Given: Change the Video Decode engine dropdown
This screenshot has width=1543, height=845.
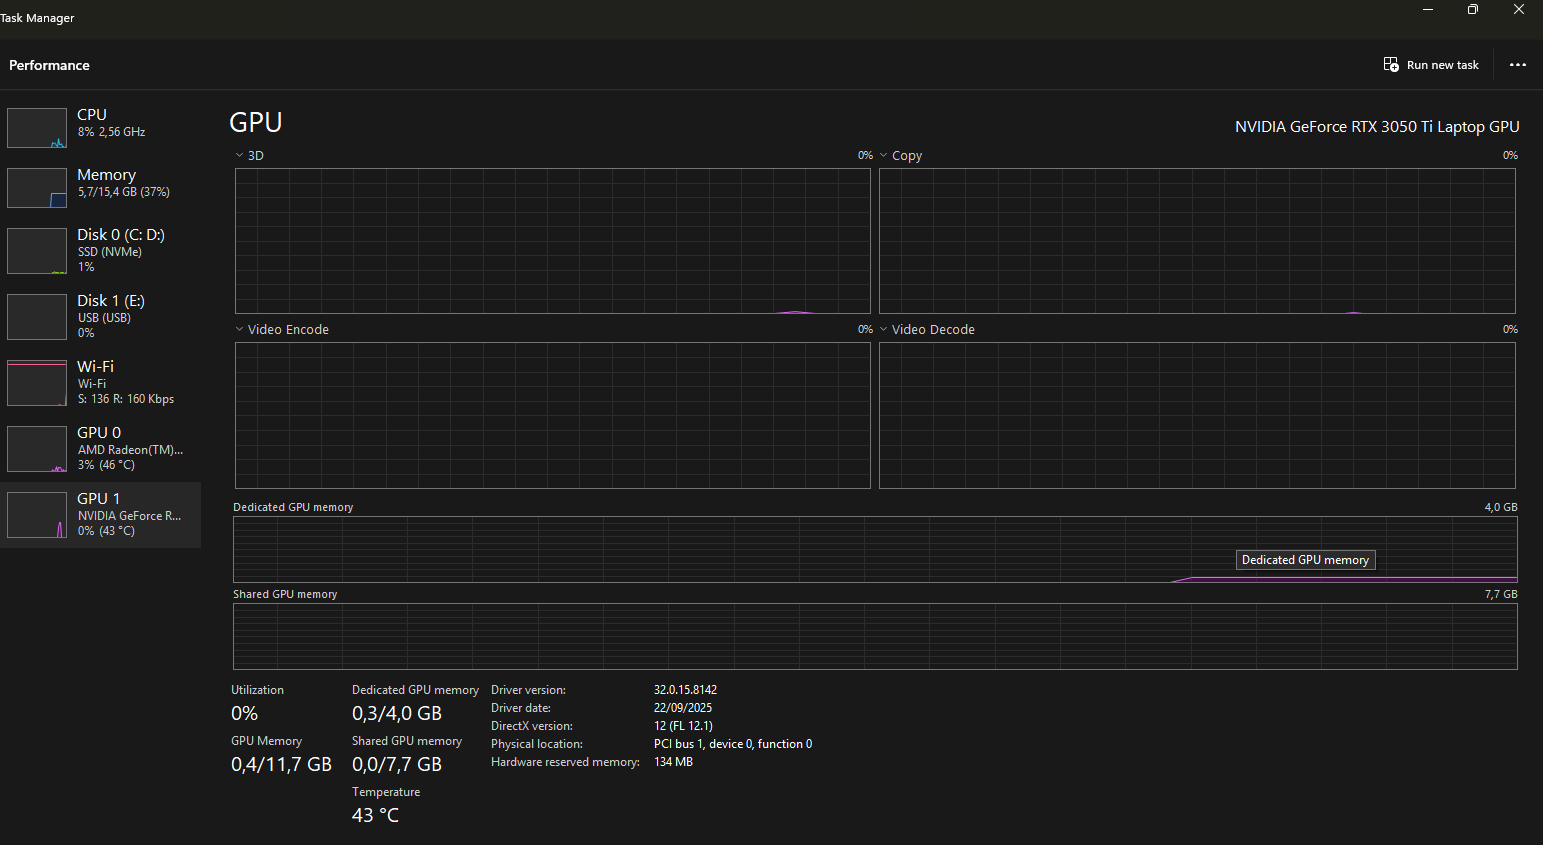Looking at the screenshot, I should pyautogui.click(x=884, y=330).
